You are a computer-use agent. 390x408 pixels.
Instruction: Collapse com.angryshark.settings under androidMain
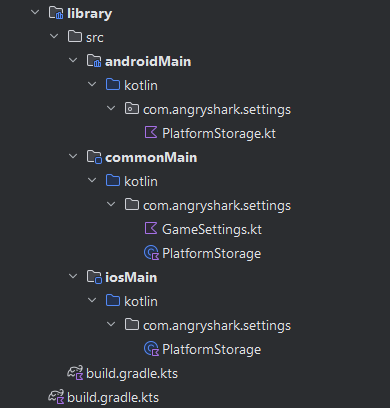click(x=111, y=108)
